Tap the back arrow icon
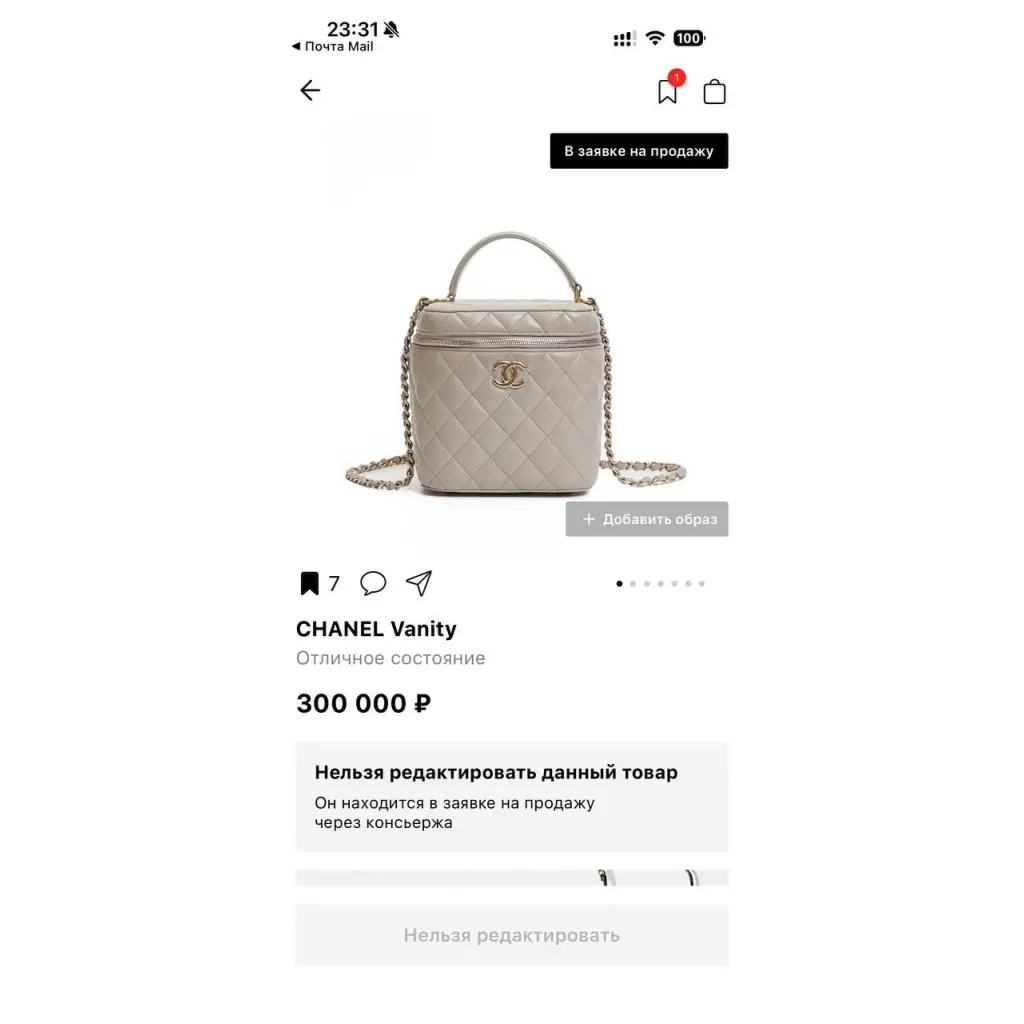 coord(310,90)
